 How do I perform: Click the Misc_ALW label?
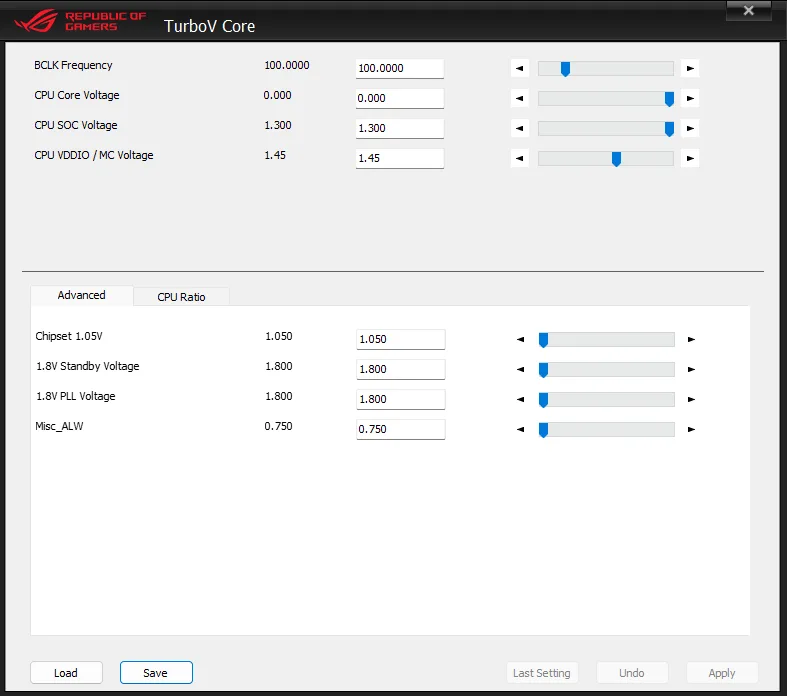click(59, 427)
